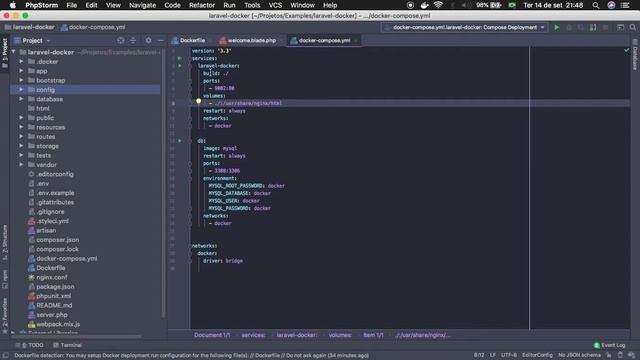640x360 pixels.
Task: Toggle the Structure tool window button
Action: 5,242
